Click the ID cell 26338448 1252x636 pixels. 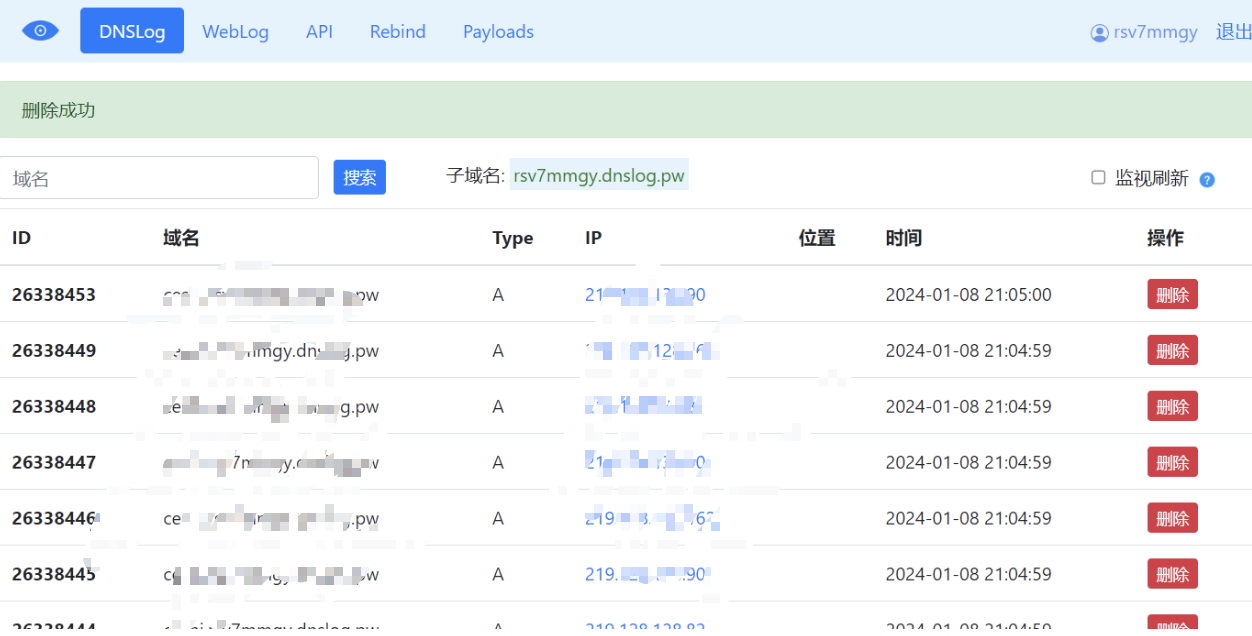click(54, 407)
